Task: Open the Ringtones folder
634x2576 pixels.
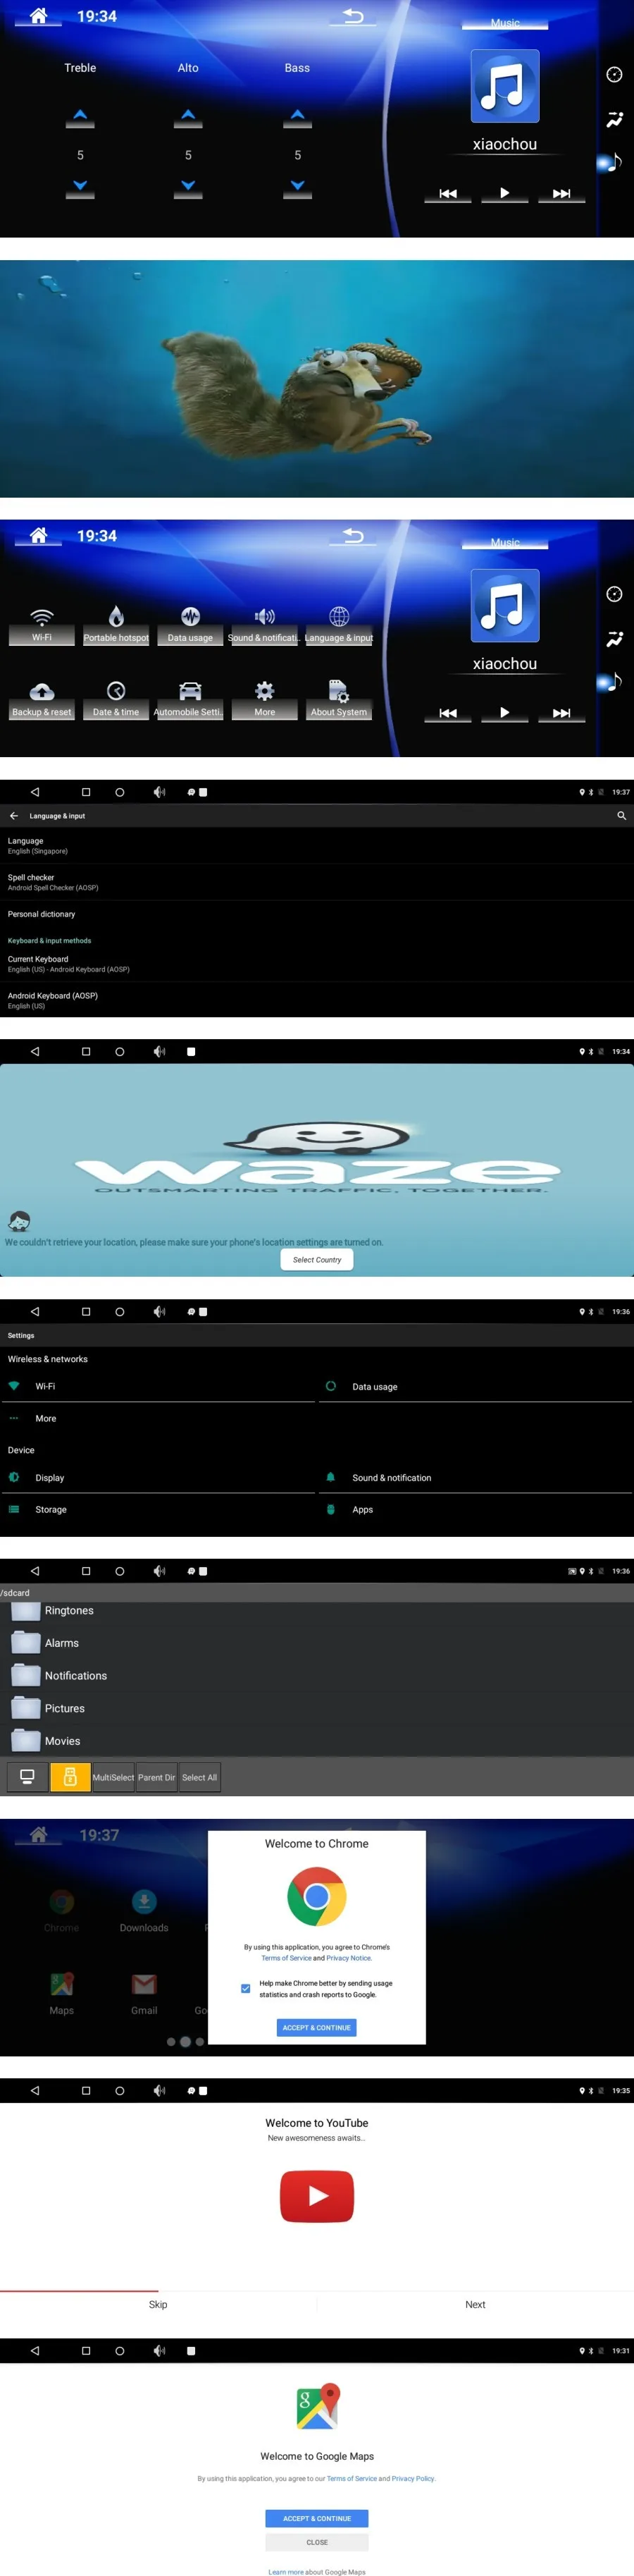Action: click(317, 1611)
